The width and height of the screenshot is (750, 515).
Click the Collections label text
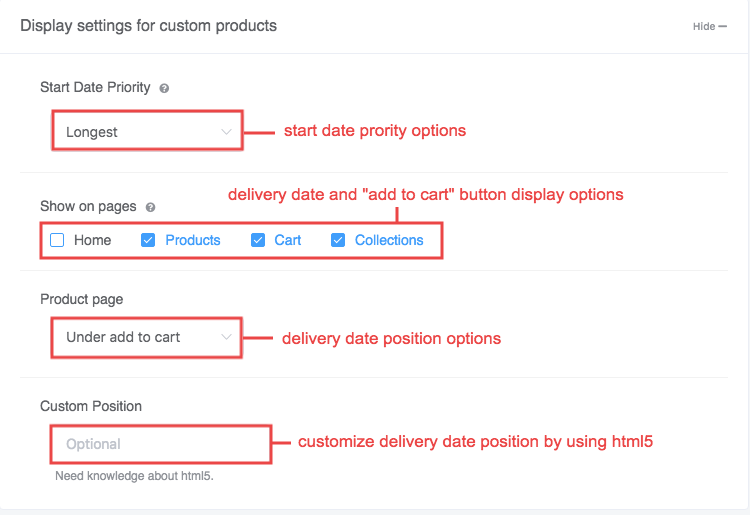389,240
